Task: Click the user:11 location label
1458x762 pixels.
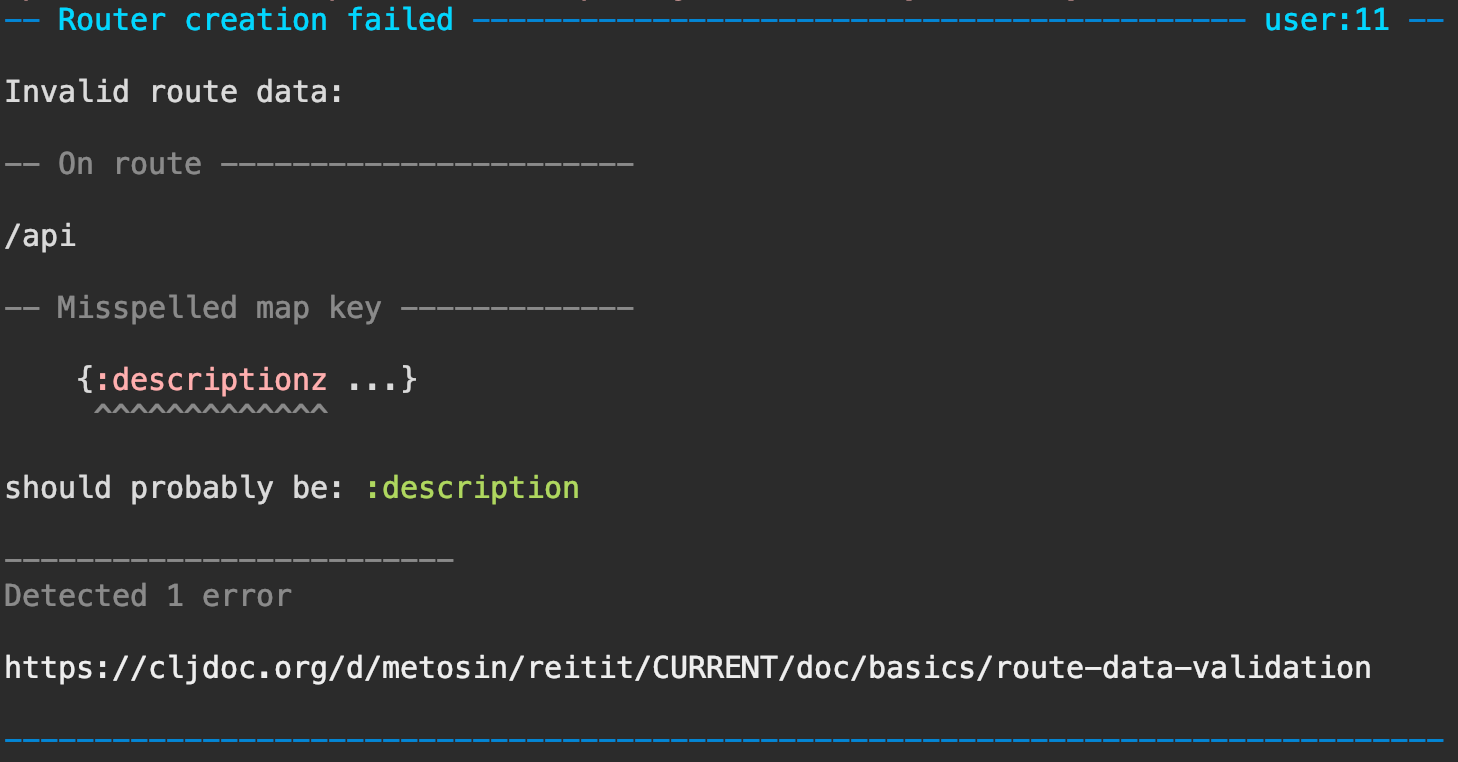Action: [1326, 19]
